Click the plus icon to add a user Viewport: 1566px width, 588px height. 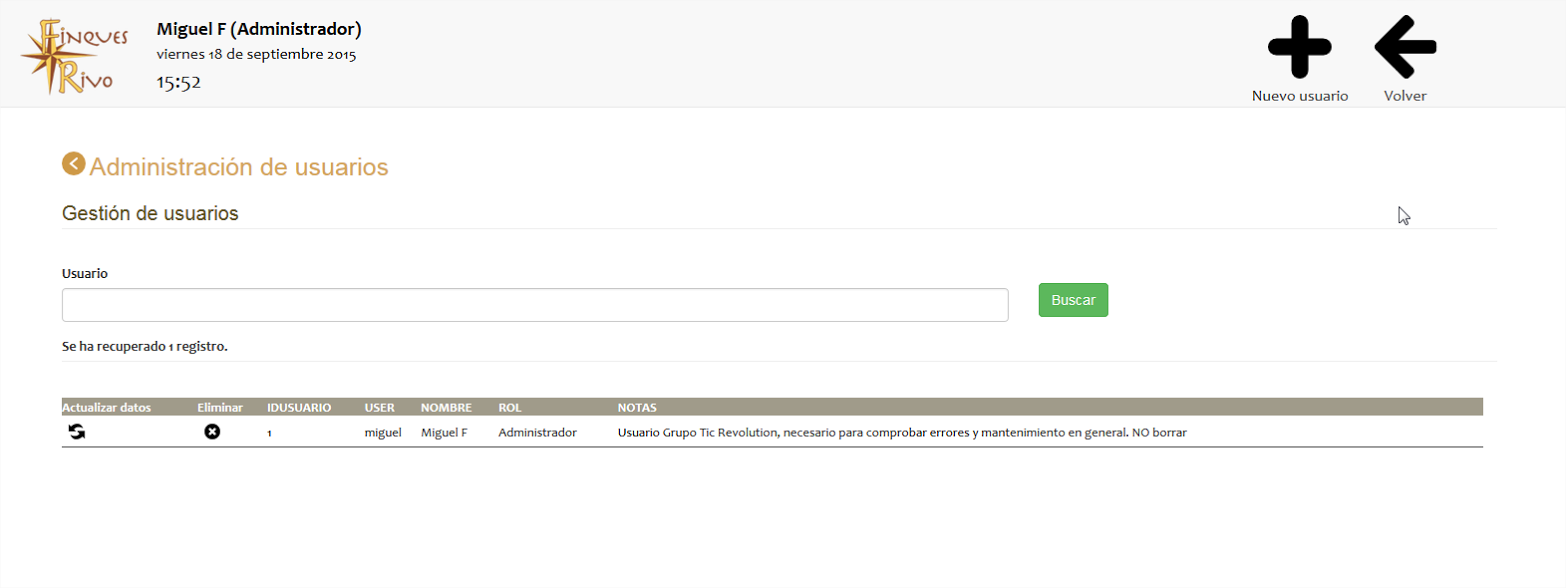[x=1299, y=47]
